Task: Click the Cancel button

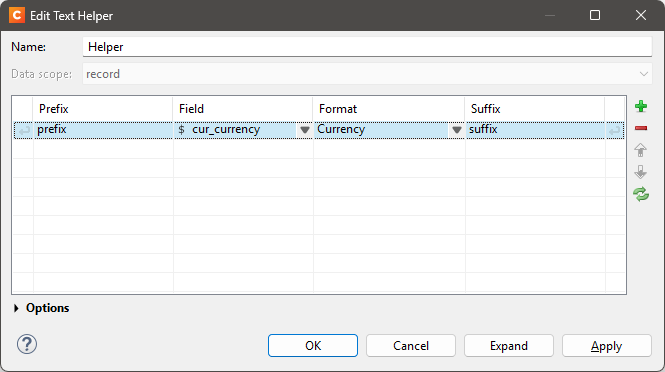Action: tap(411, 346)
